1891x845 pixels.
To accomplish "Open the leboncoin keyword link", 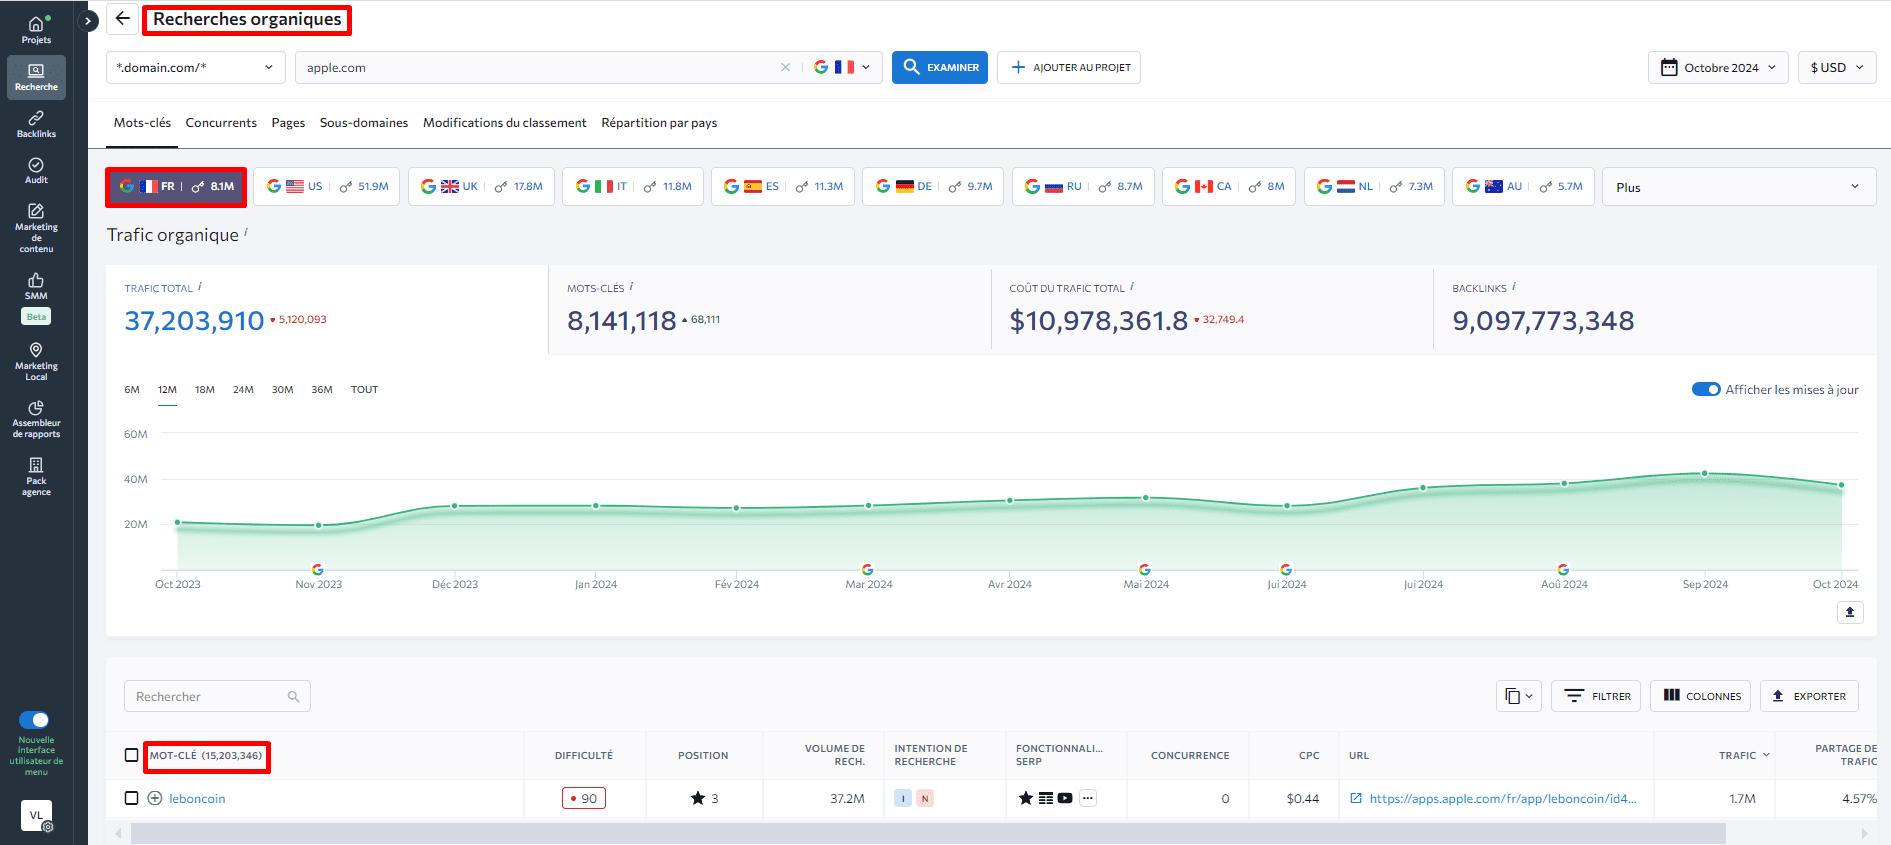I will point(197,798).
